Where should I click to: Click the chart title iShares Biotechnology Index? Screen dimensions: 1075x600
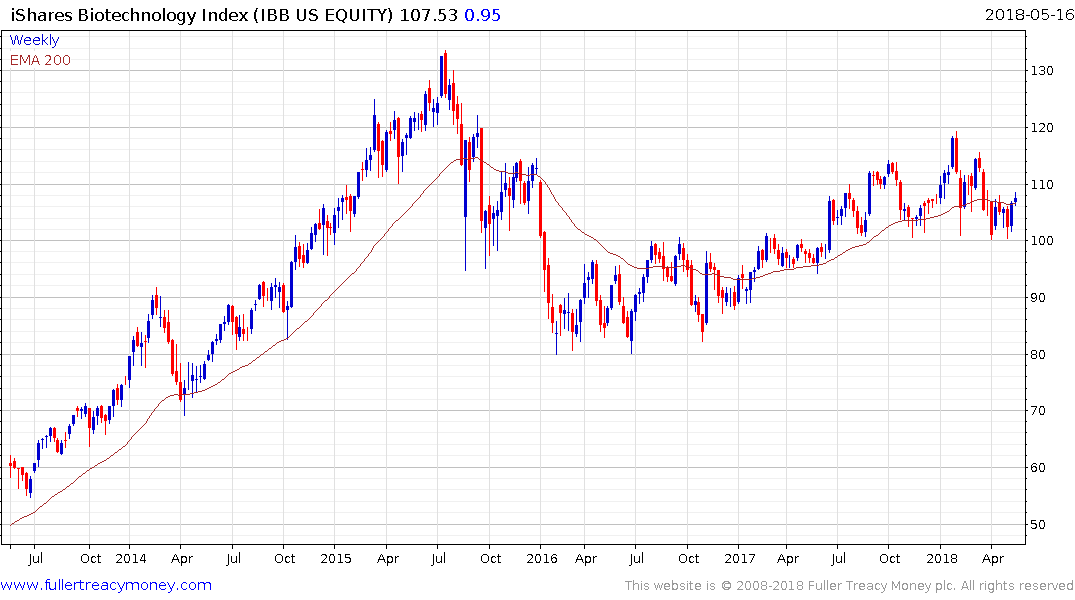pos(130,15)
